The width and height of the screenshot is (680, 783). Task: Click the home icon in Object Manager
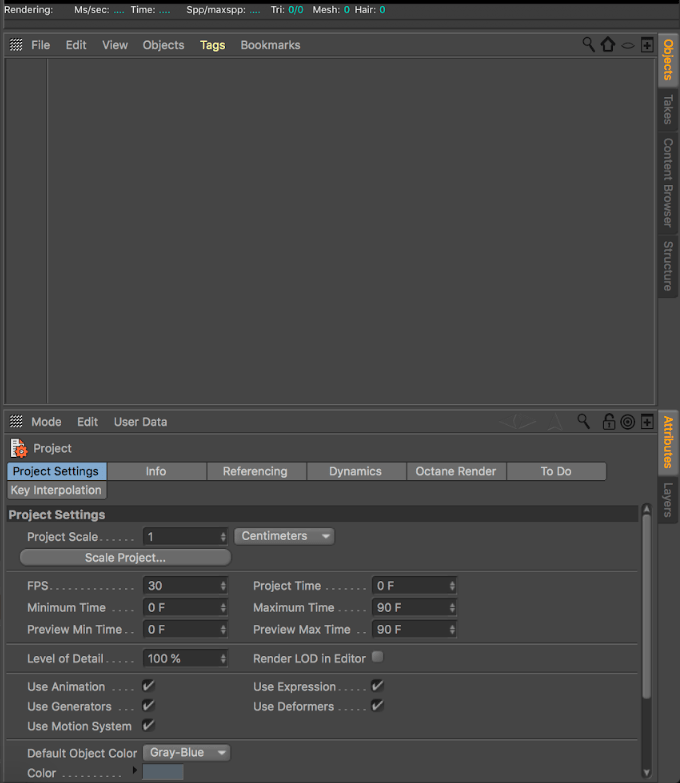[608, 45]
